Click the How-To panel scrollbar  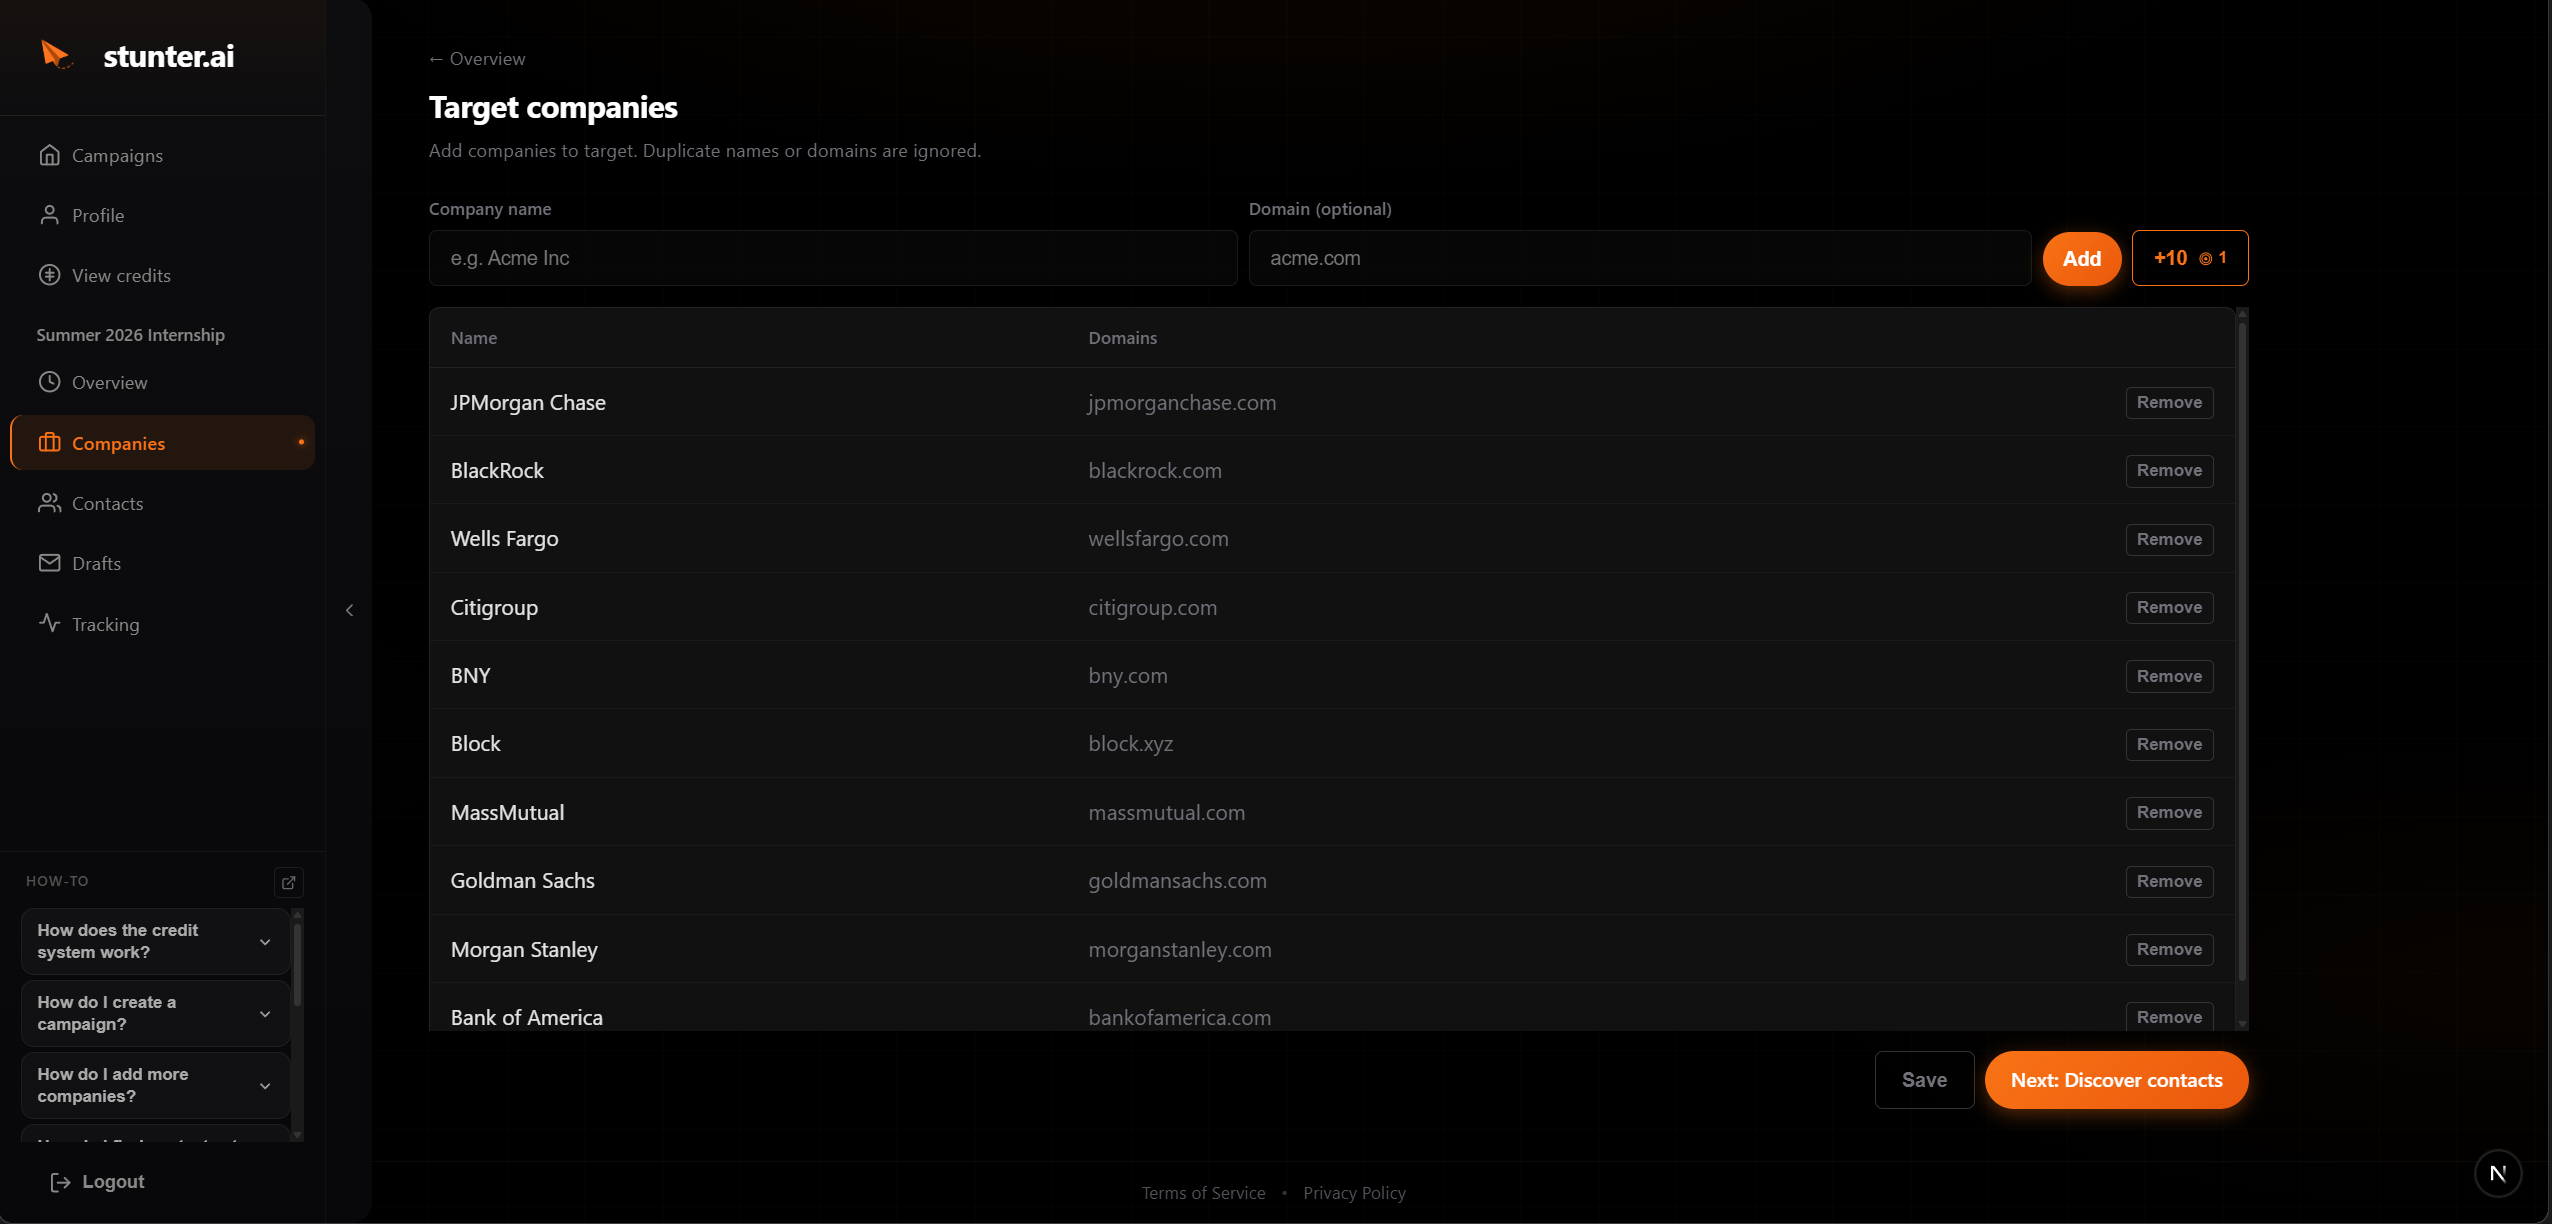click(297, 965)
